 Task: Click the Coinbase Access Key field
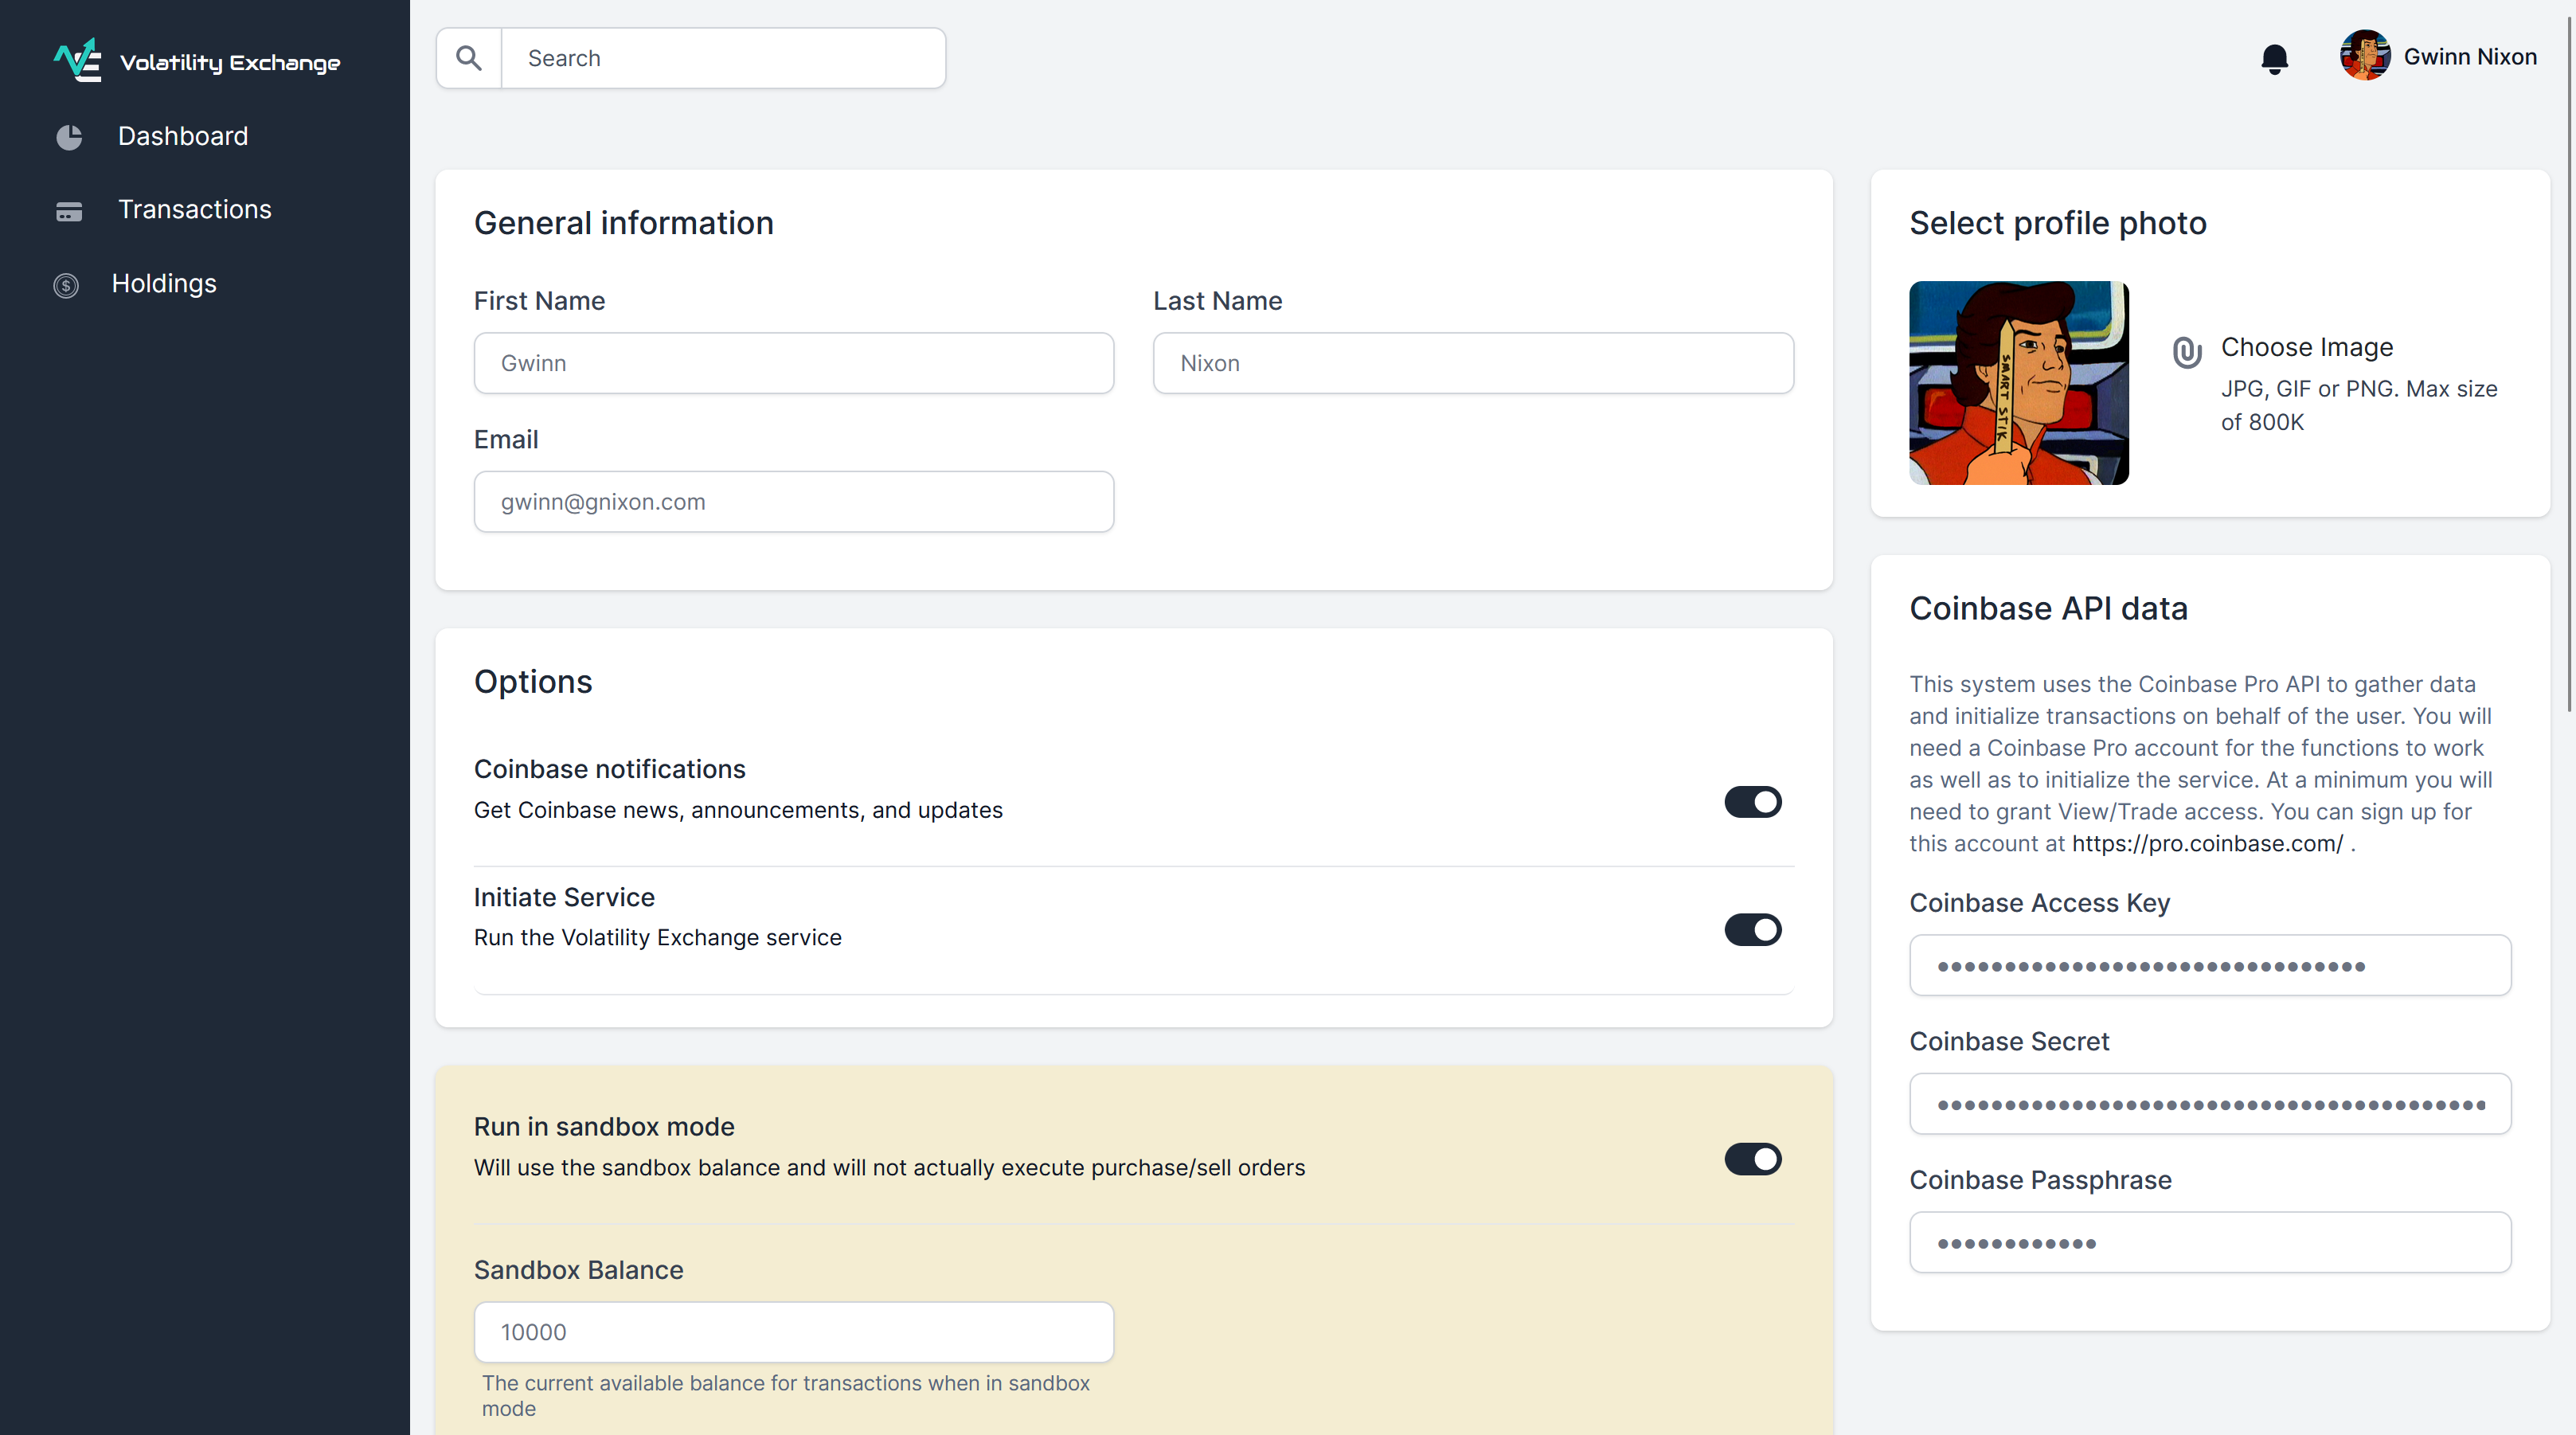point(2210,965)
